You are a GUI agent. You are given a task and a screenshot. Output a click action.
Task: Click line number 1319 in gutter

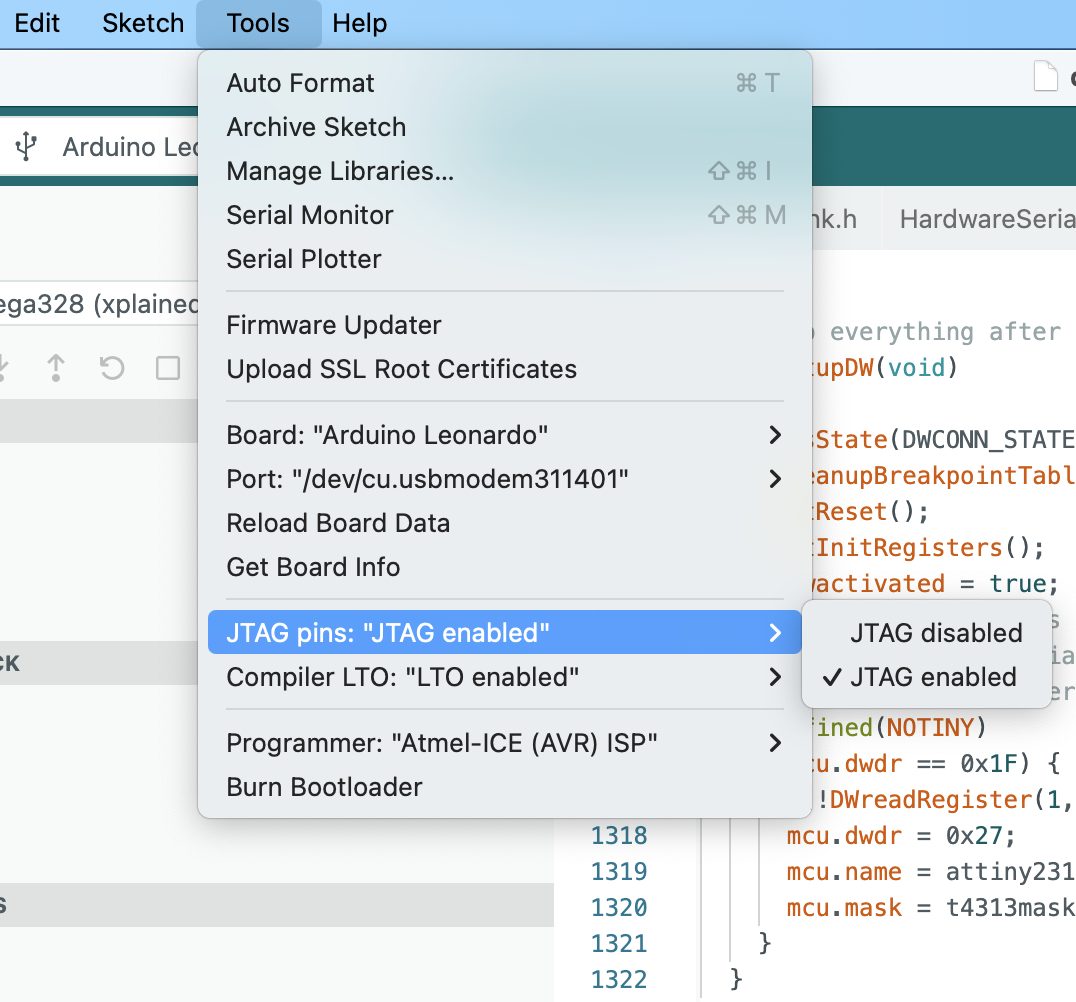[619, 871]
